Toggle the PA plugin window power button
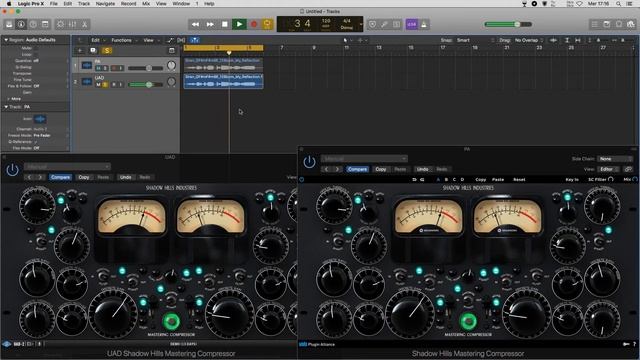 pos(309,162)
